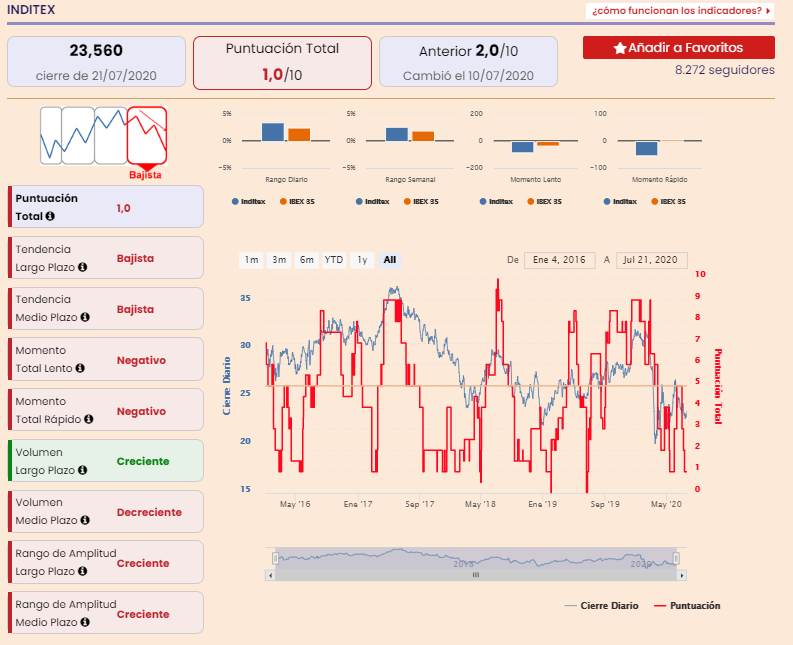
Task: Click the Puntuación Total 1,0 indicator value
Action: (x=123, y=208)
